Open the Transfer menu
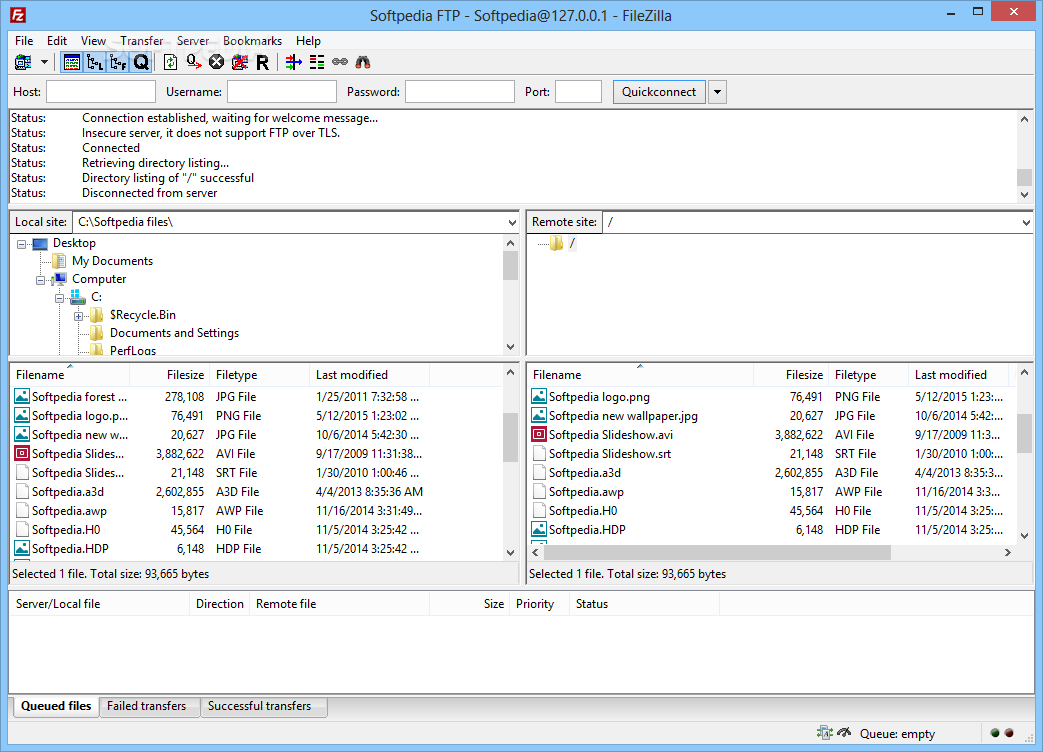1043x752 pixels. pos(141,41)
